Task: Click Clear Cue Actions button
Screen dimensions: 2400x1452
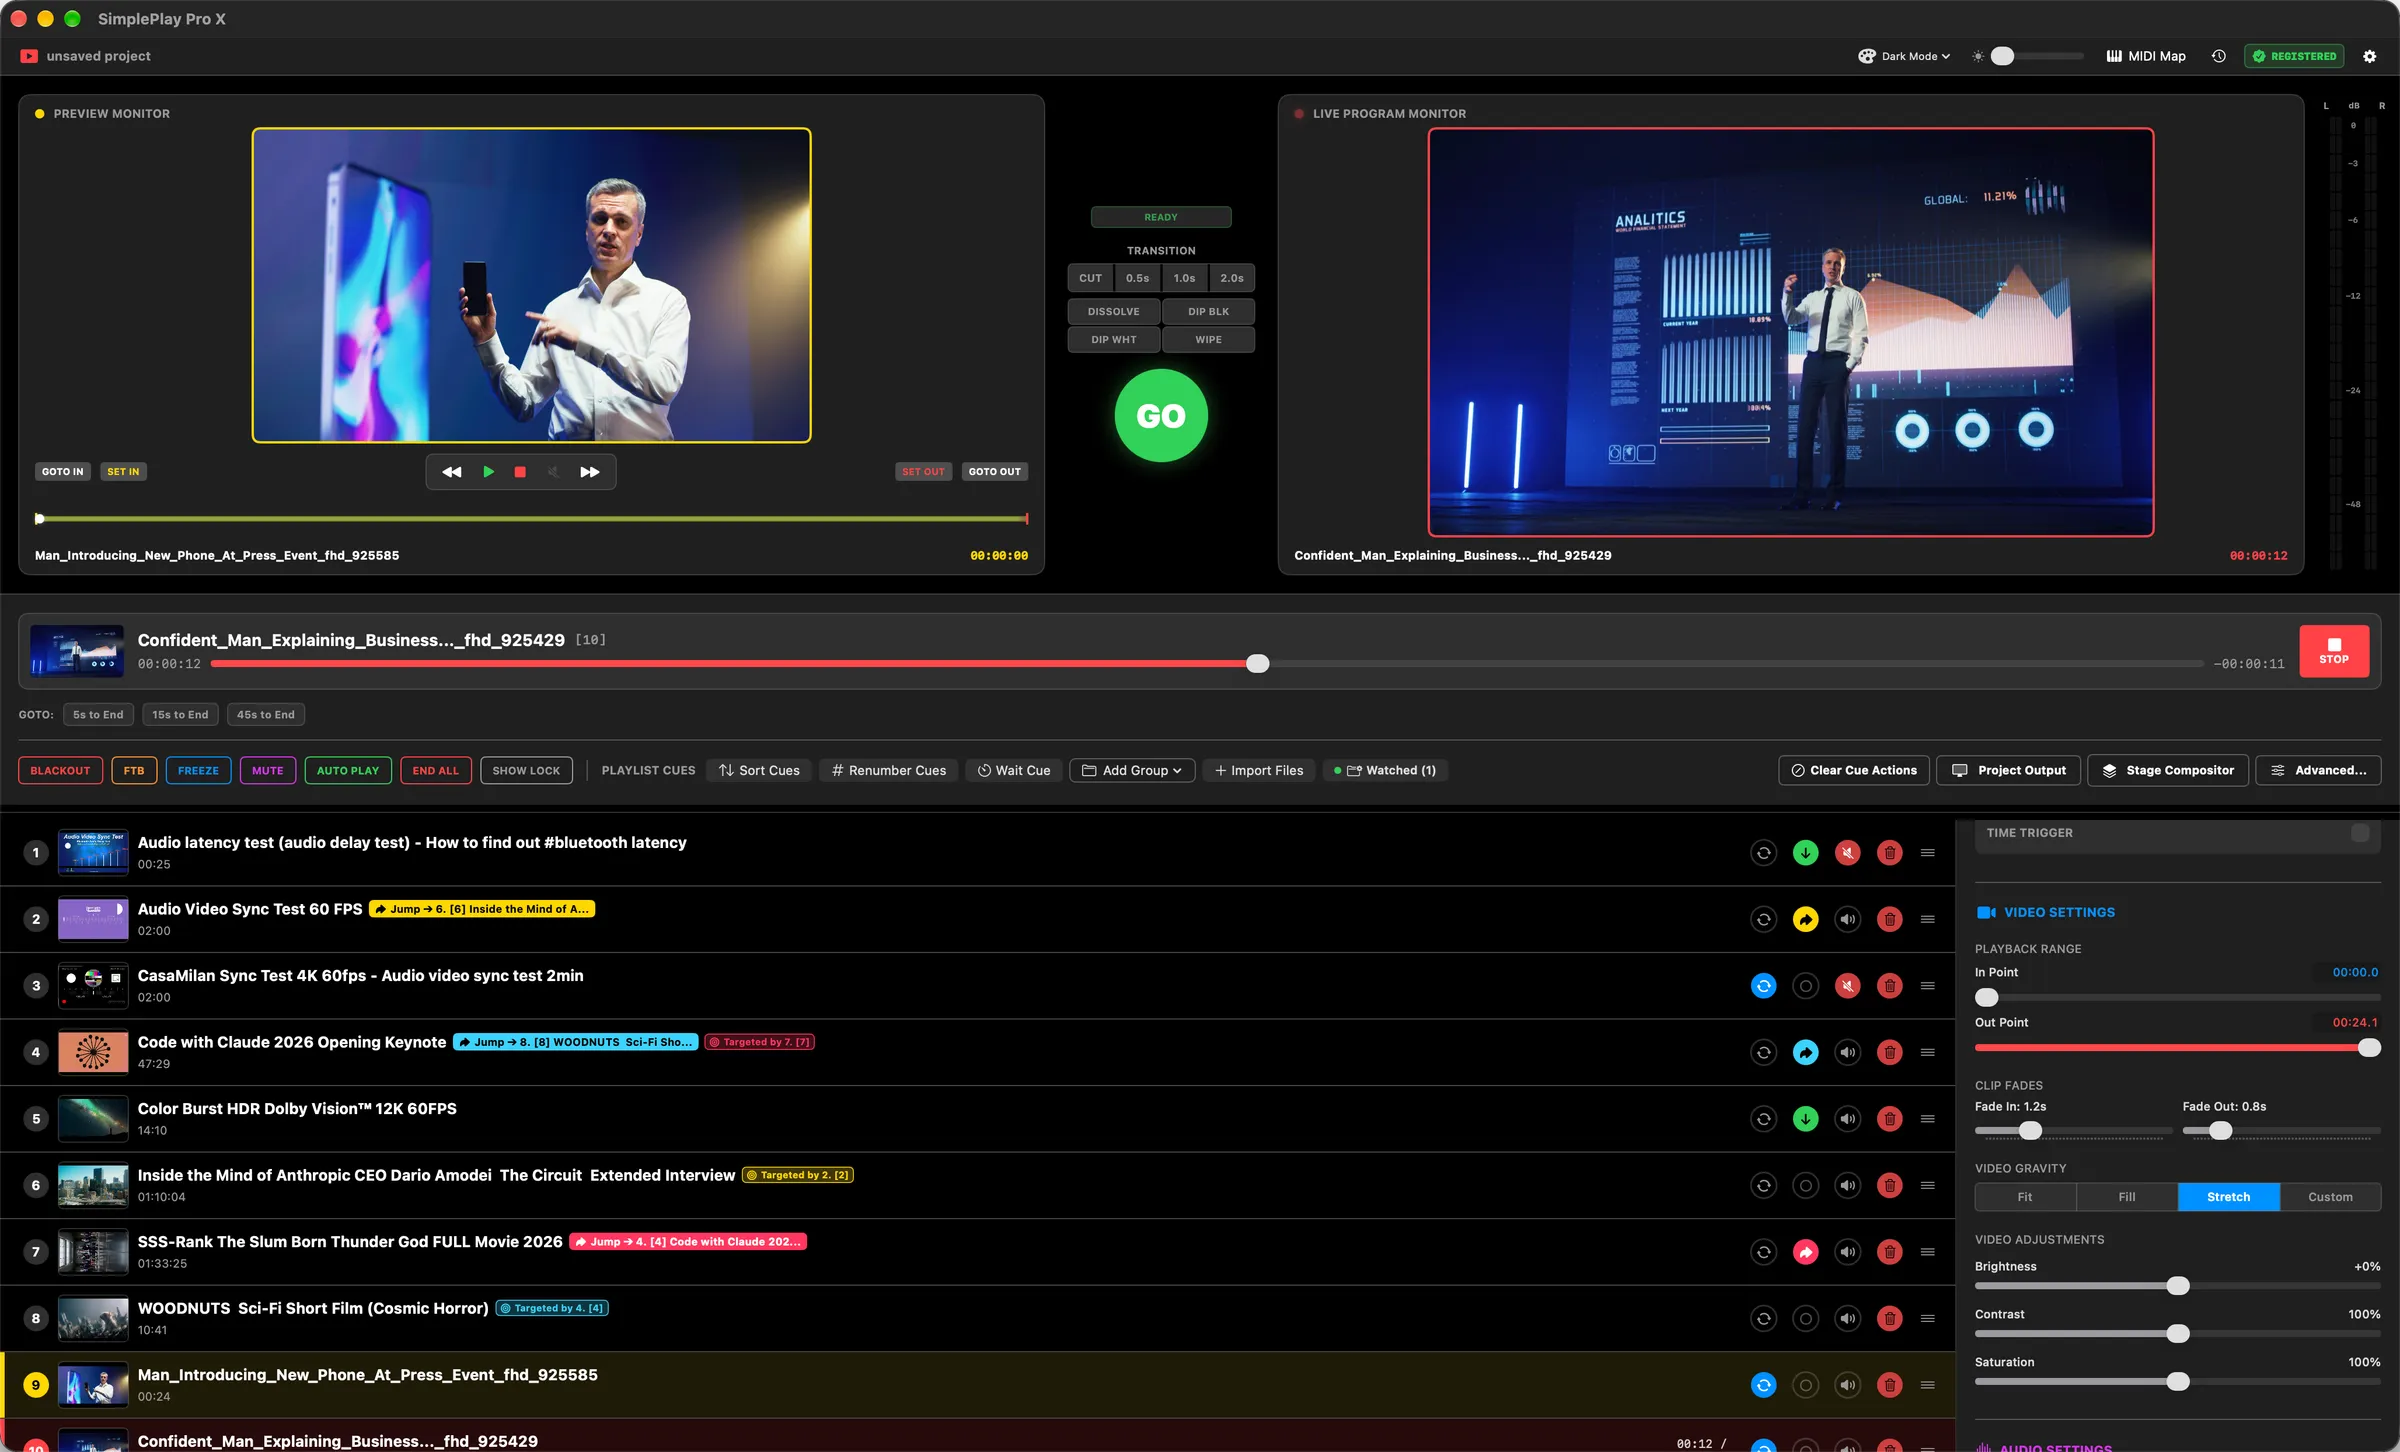Action: (1854, 771)
